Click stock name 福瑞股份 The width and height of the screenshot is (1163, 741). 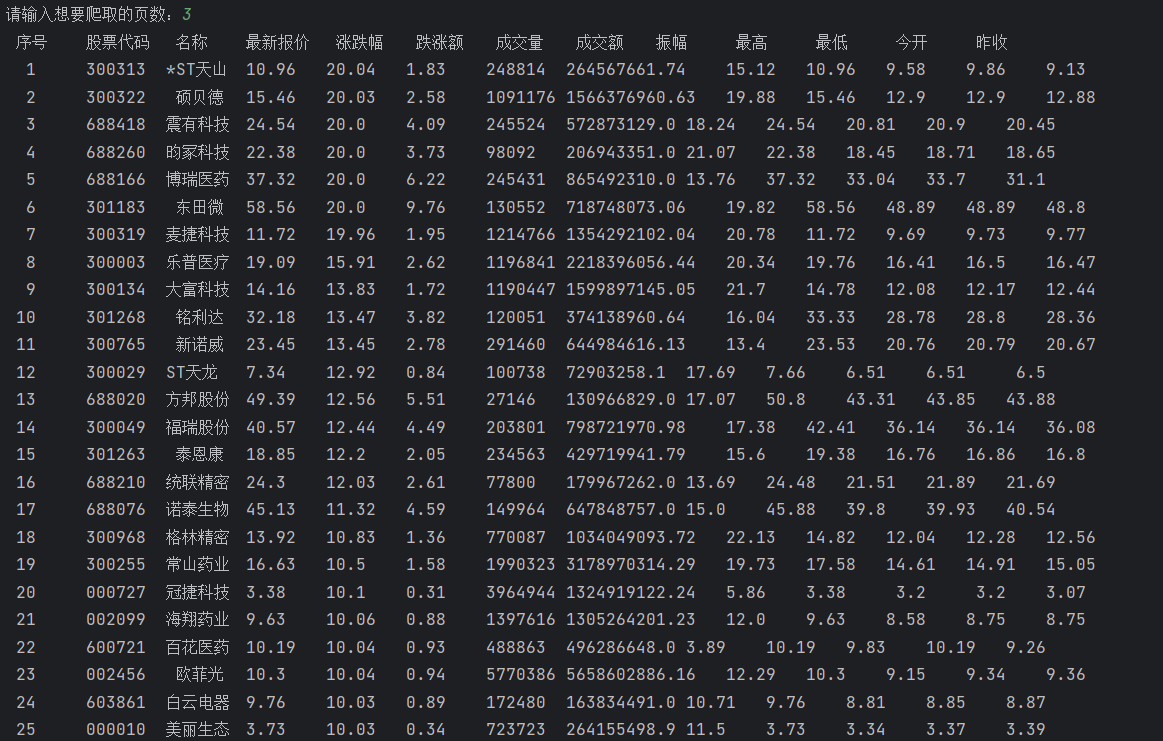click(x=198, y=428)
